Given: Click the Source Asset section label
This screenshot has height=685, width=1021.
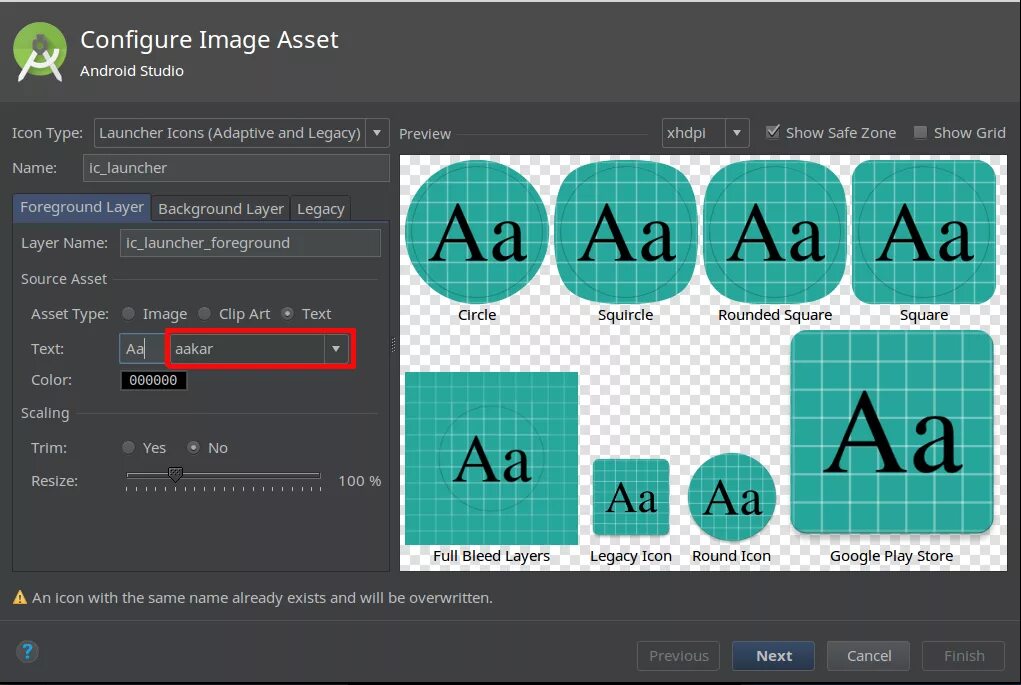Looking at the screenshot, I should click(x=64, y=279).
